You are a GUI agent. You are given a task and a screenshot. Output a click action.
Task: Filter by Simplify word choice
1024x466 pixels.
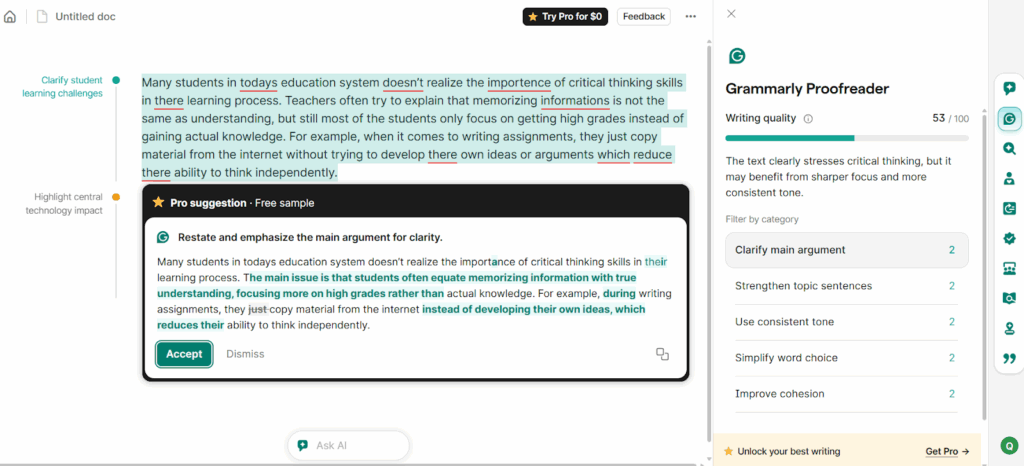(846, 358)
